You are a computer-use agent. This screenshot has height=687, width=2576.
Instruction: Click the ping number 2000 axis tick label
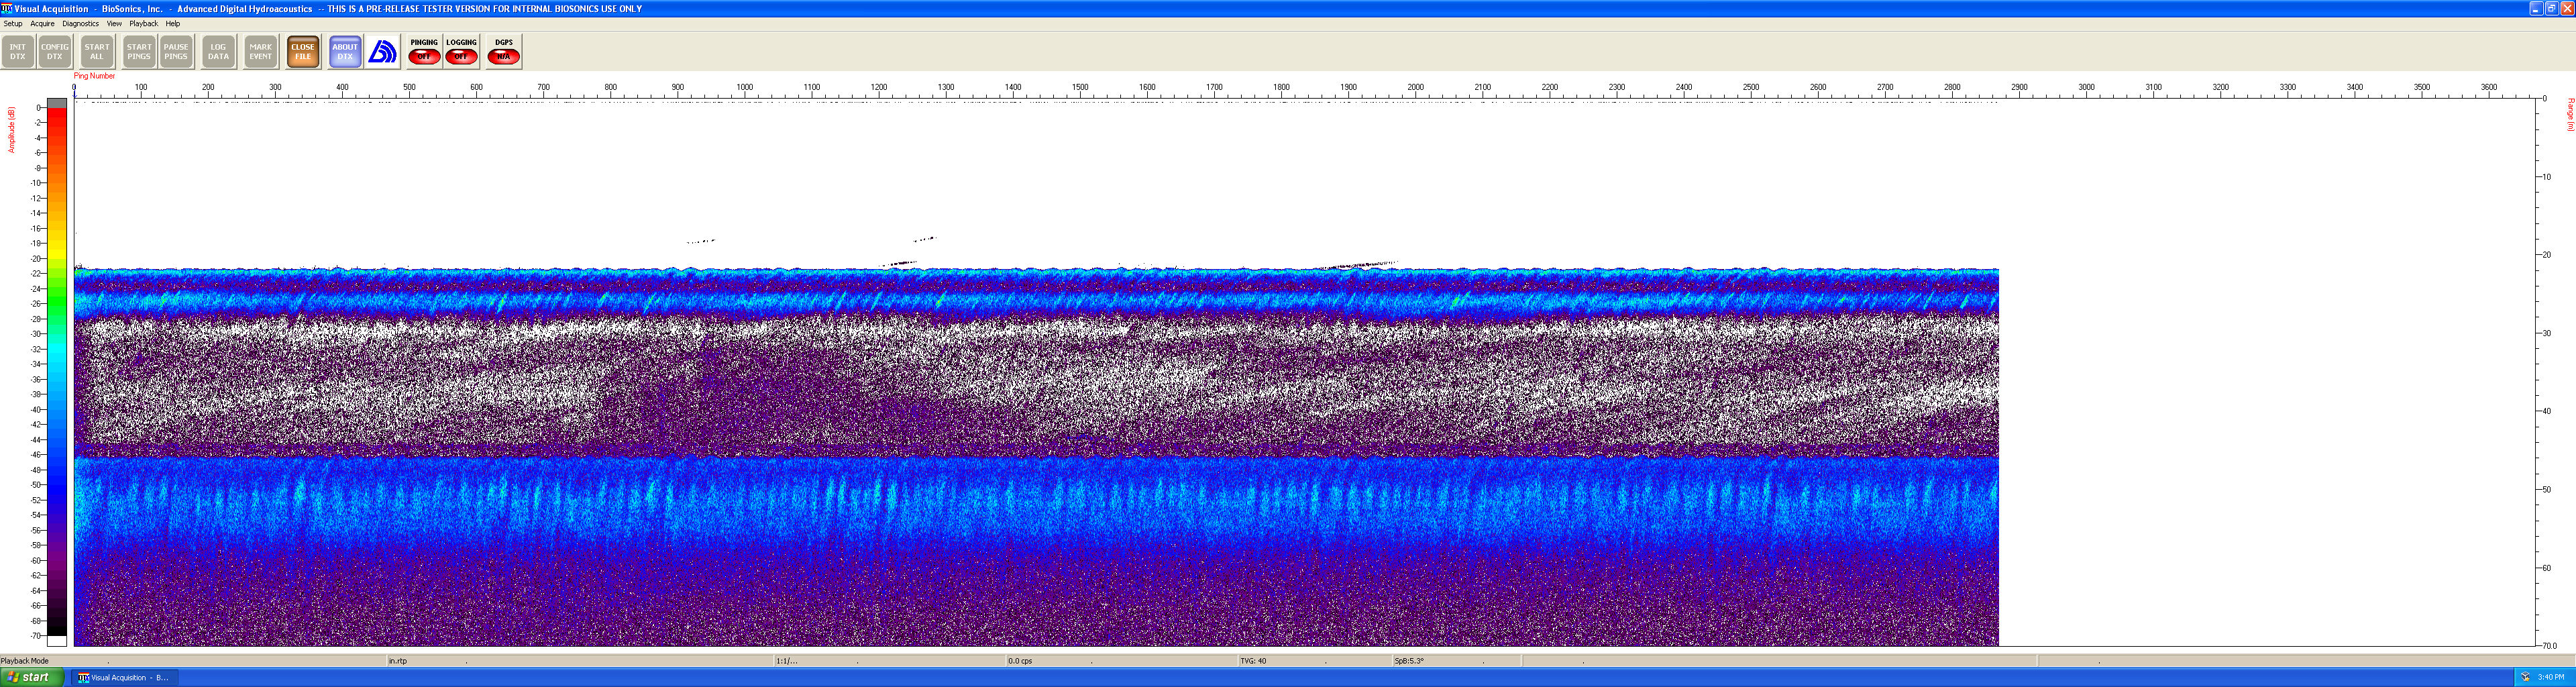1416,87
